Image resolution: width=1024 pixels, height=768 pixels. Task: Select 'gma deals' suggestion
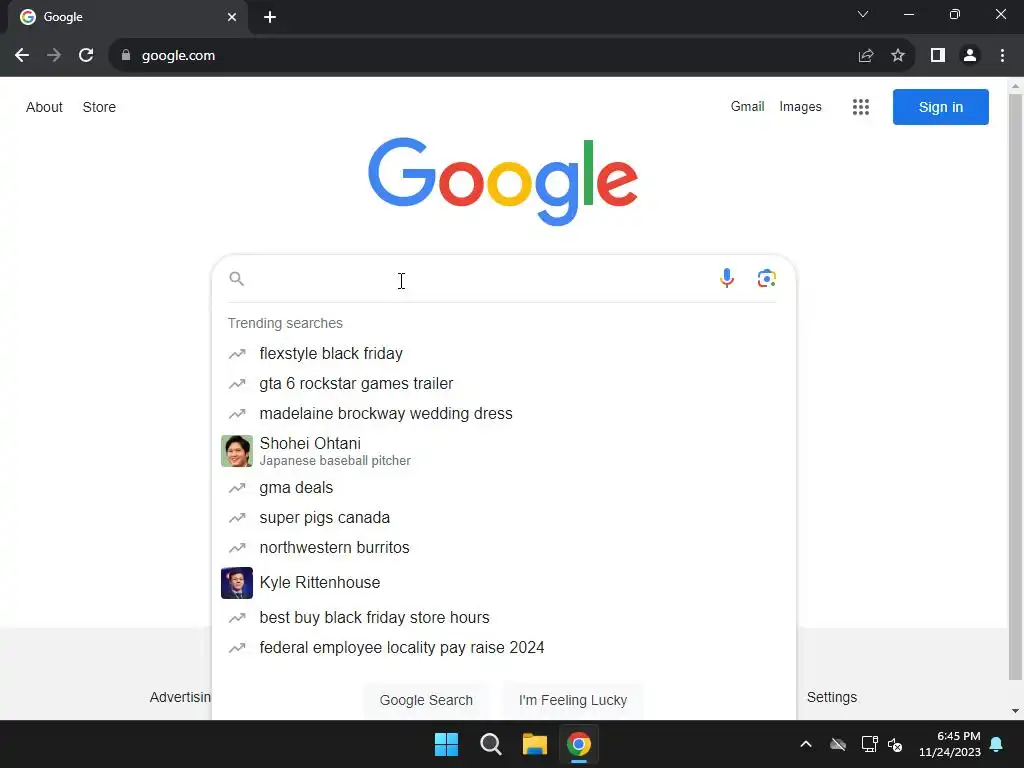tap(504, 488)
